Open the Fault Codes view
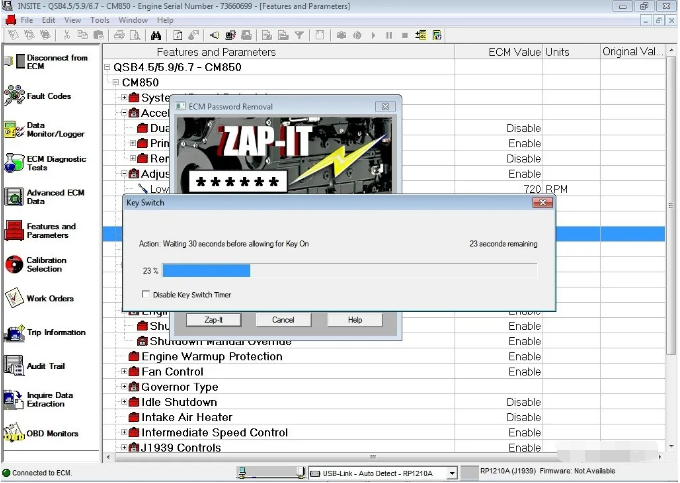This screenshot has width=680, height=483. click(x=38, y=96)
